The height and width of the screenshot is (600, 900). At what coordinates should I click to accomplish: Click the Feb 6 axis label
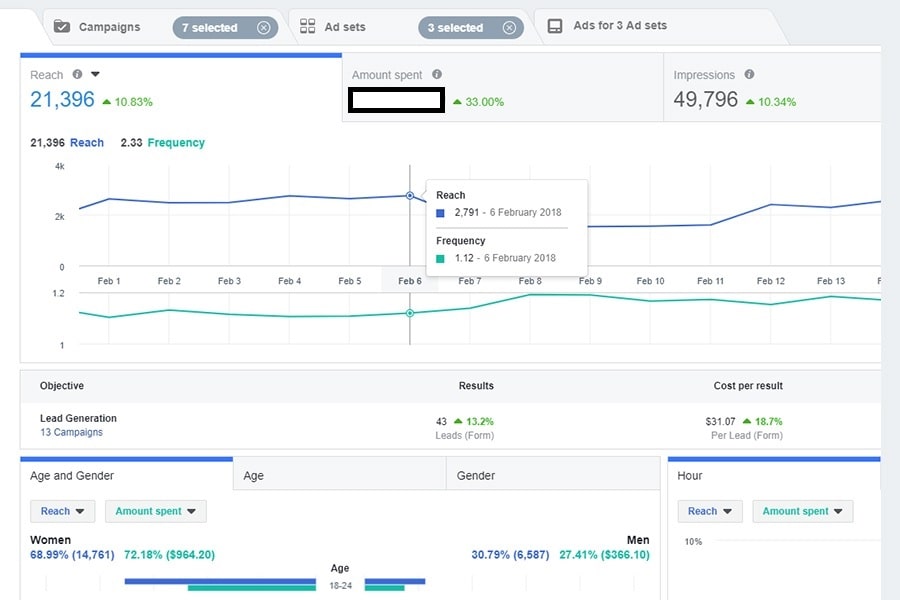pos(410,281)
